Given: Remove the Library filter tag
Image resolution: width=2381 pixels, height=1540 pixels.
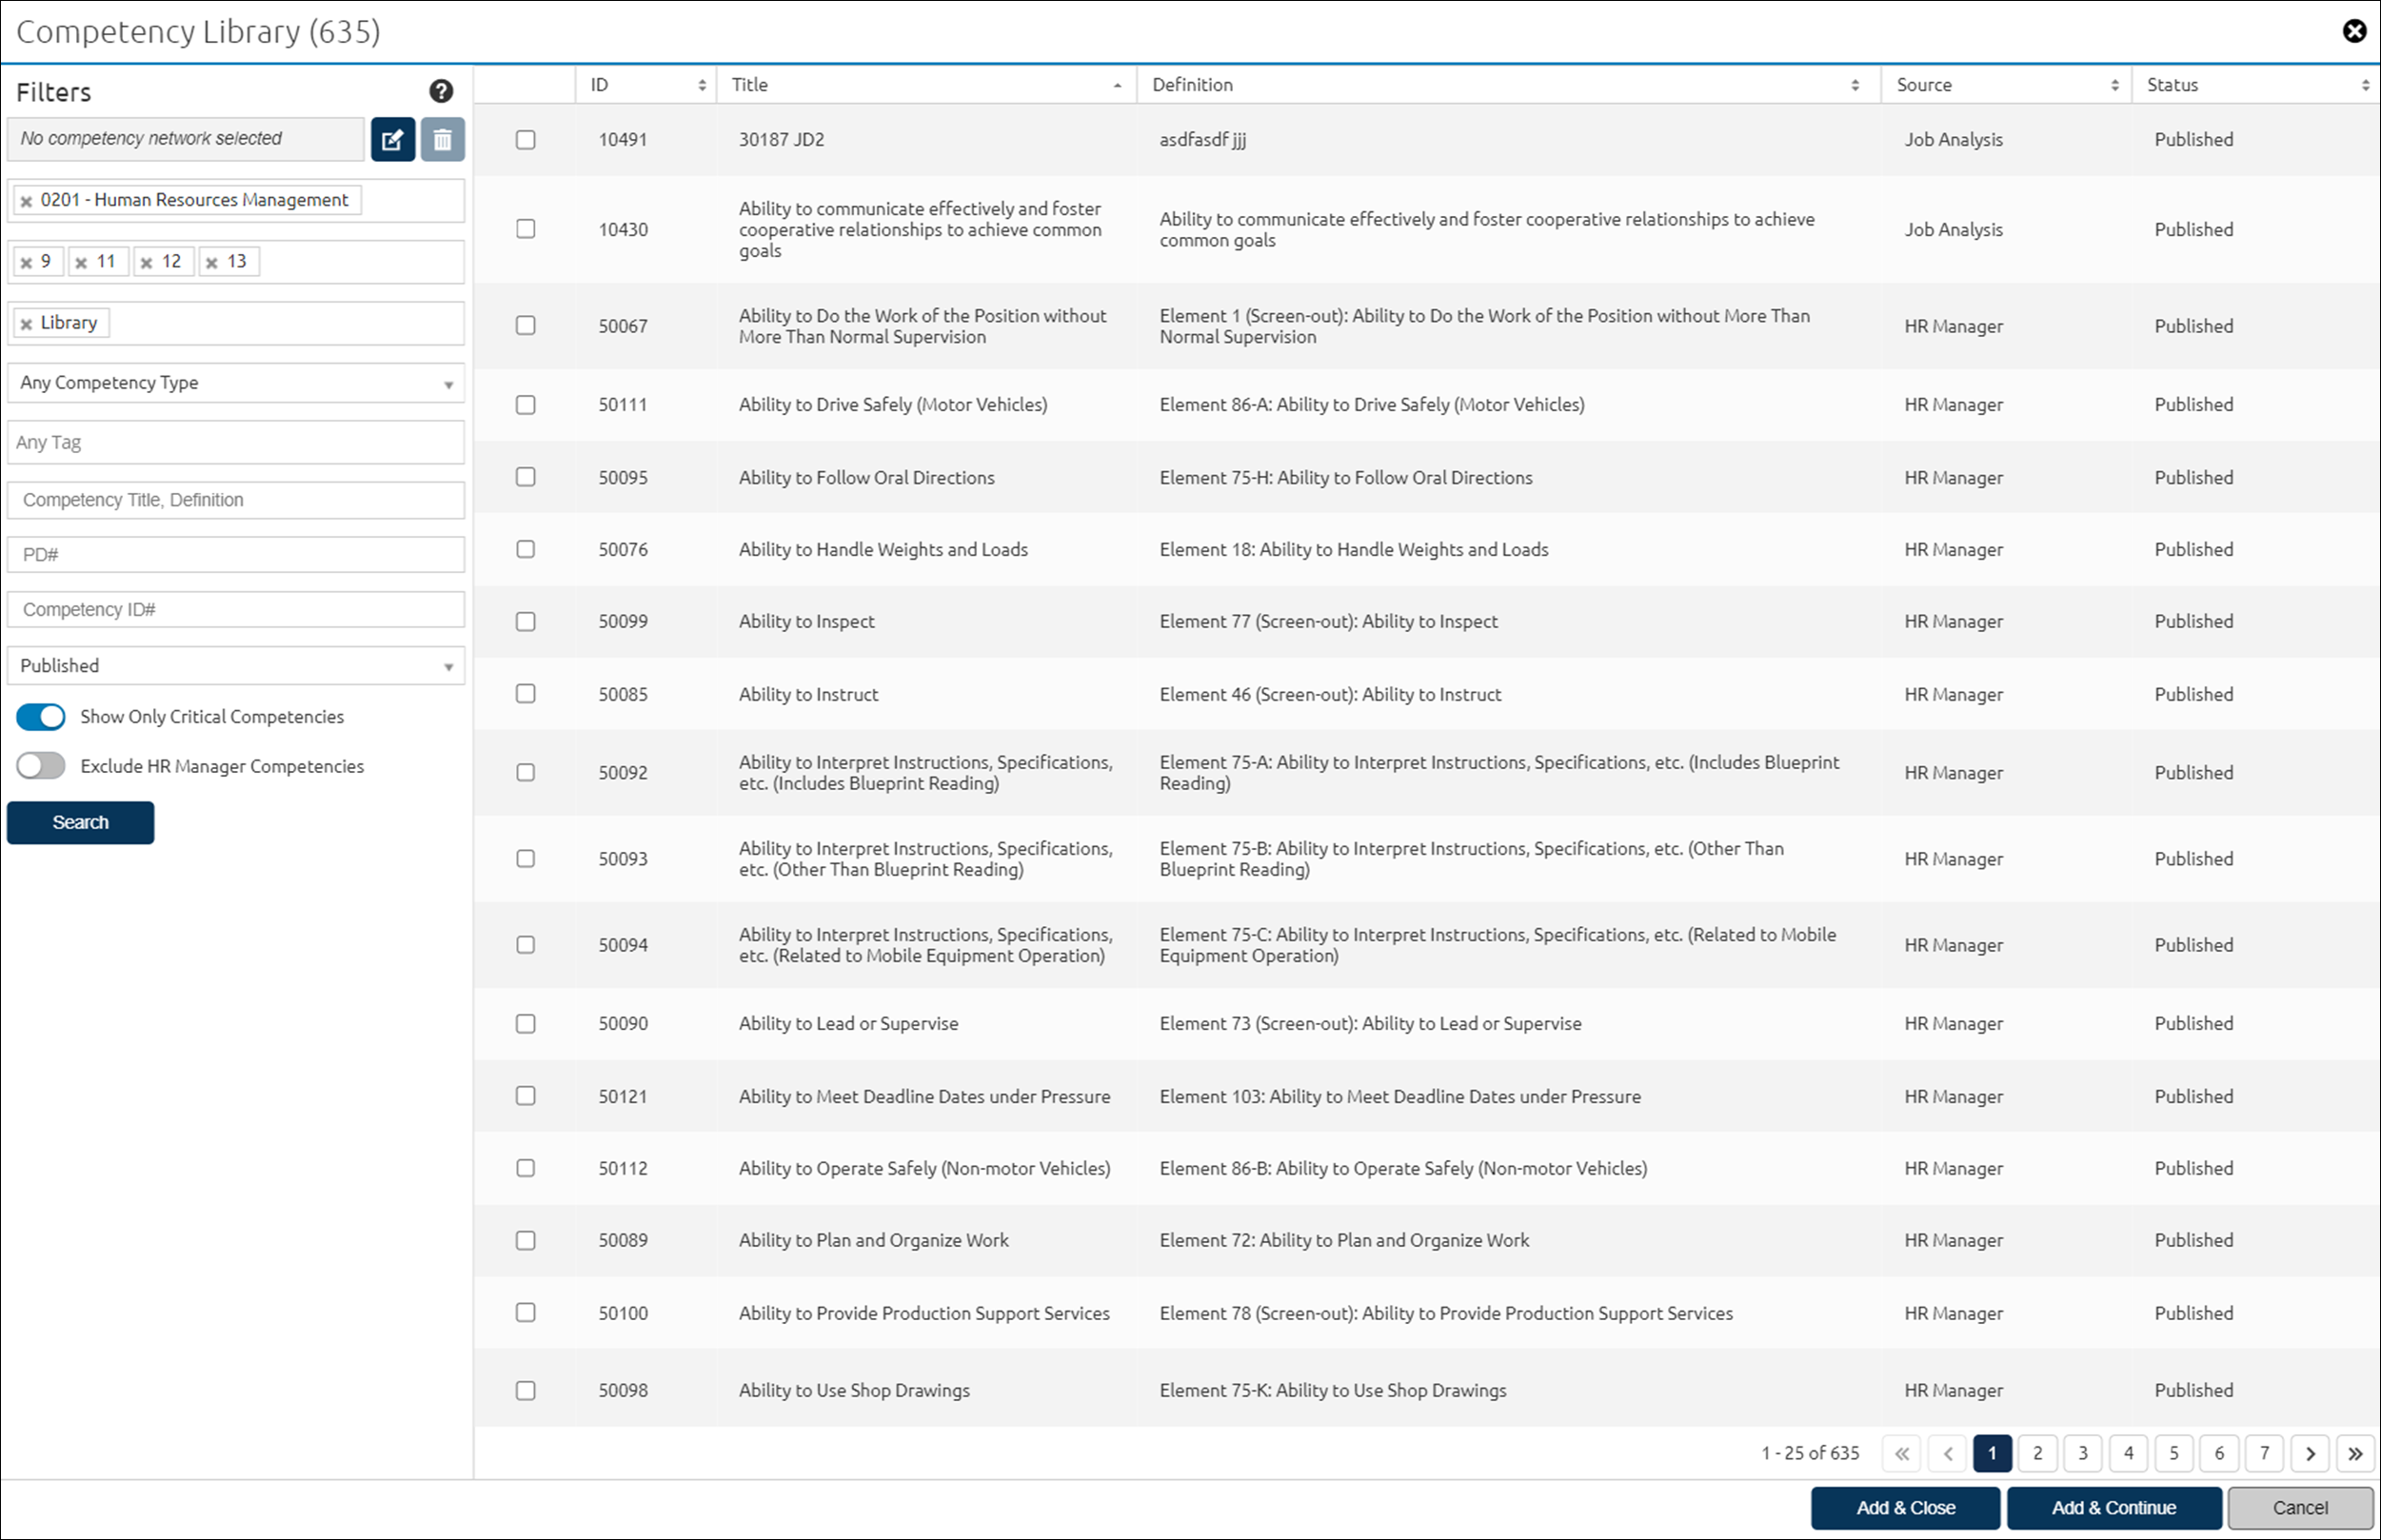Looking at the screenshot, I should [27, 324].
